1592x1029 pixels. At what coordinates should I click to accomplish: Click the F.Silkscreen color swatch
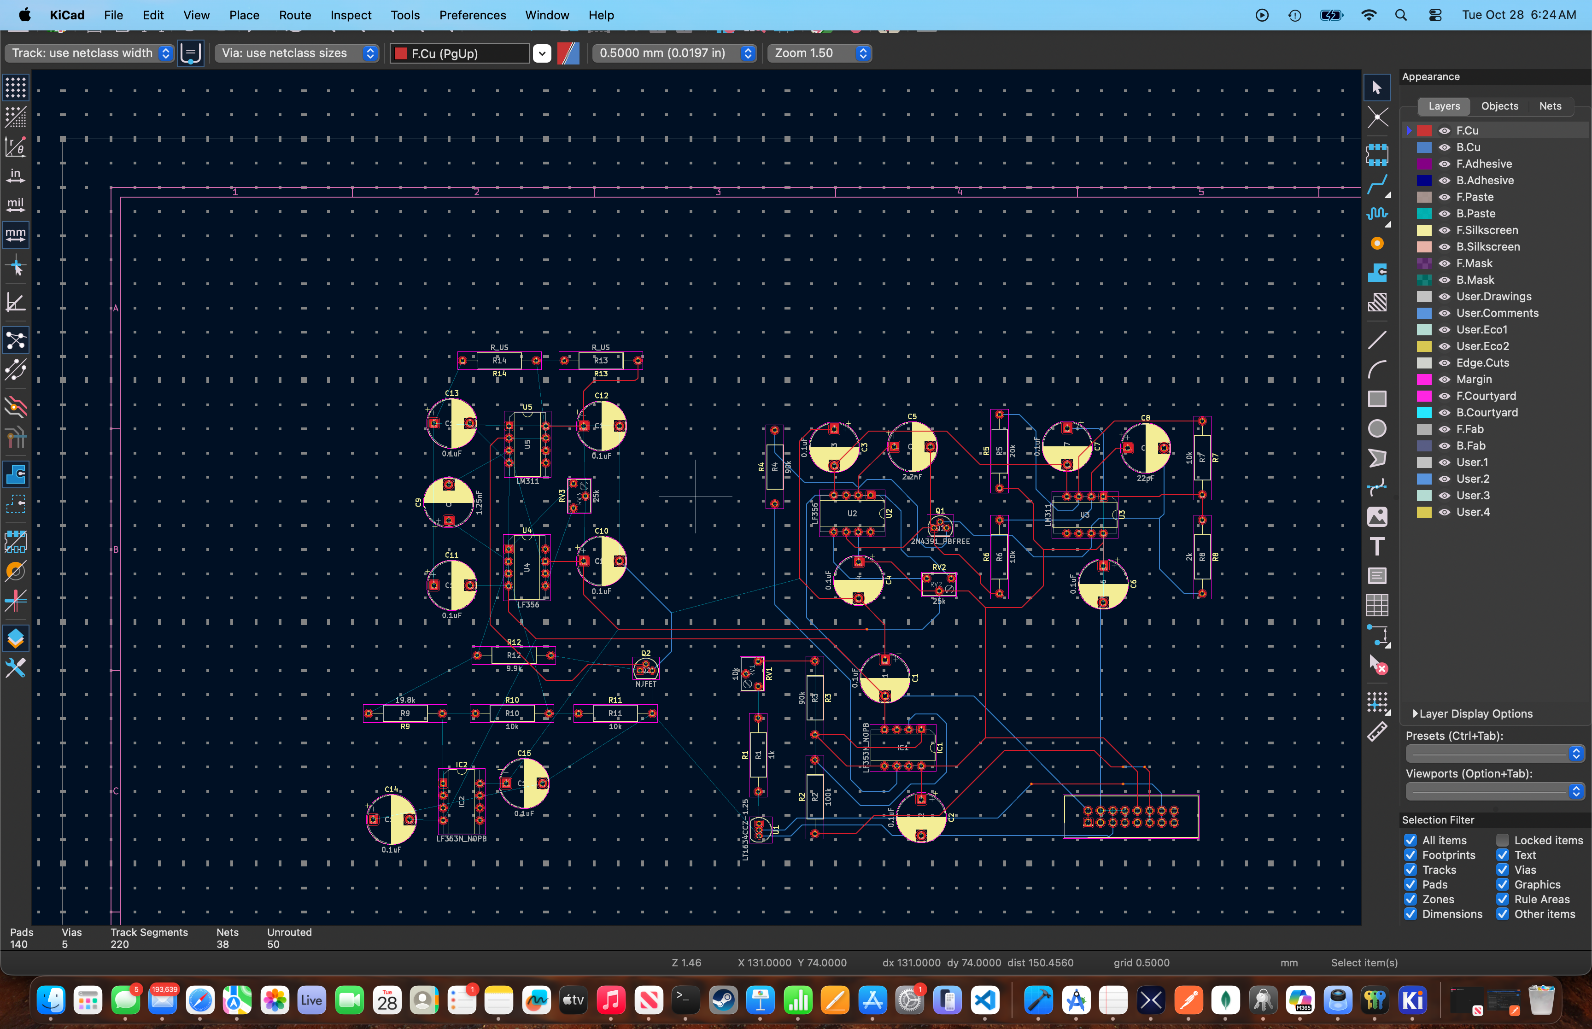click(x=1424, y=230)
